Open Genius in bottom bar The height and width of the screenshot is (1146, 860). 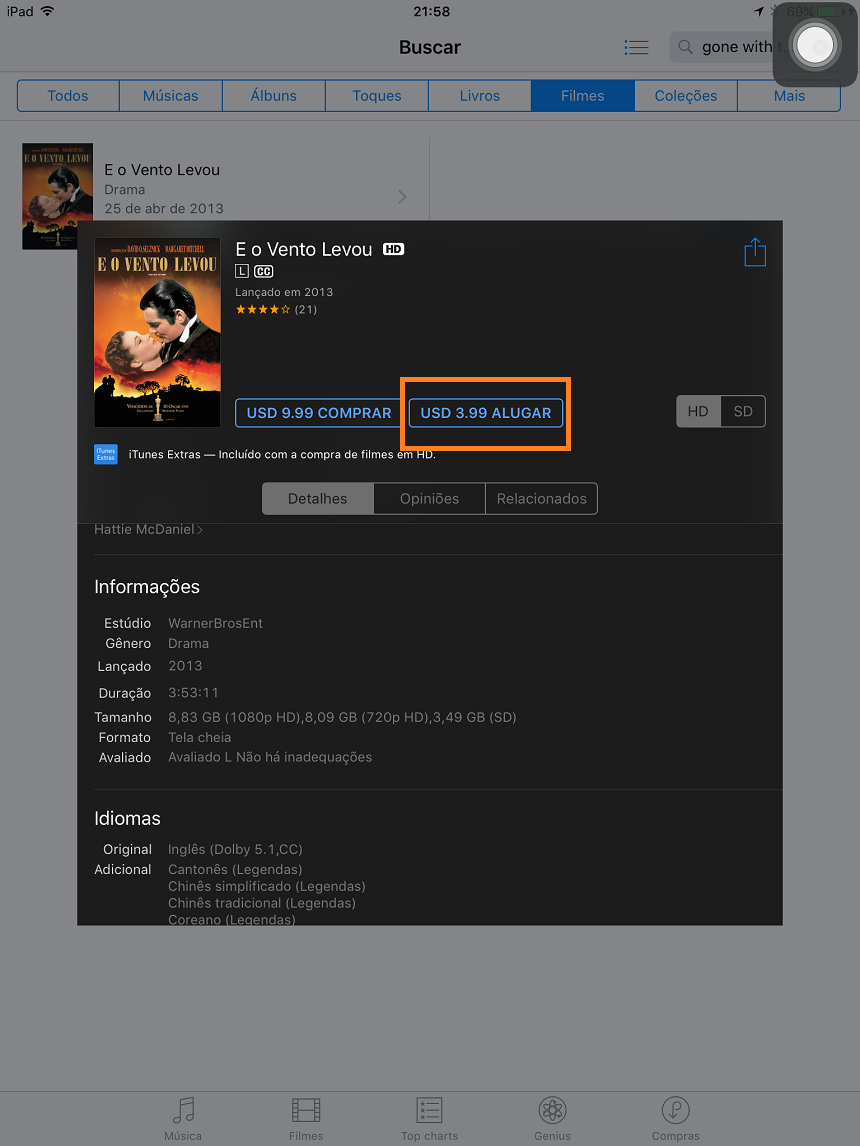pyautogui.click(x=552, y=1118)
